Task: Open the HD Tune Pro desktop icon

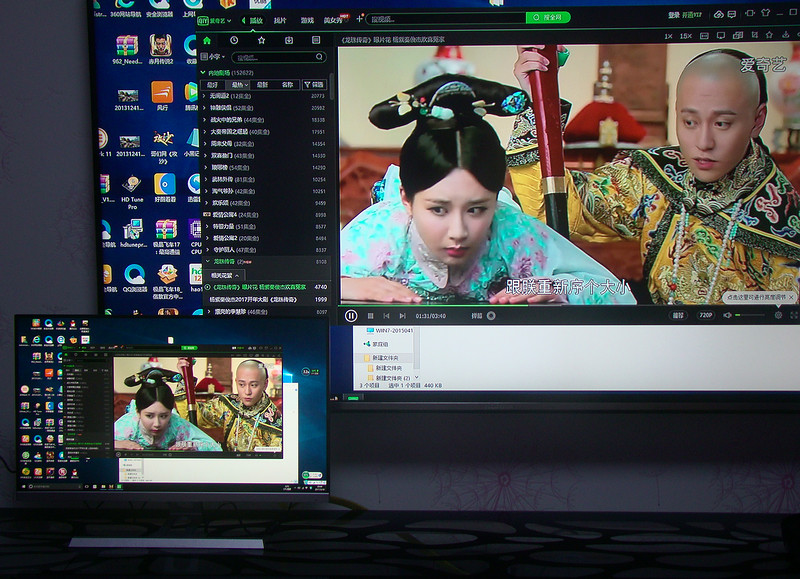Action: (132, 193)
